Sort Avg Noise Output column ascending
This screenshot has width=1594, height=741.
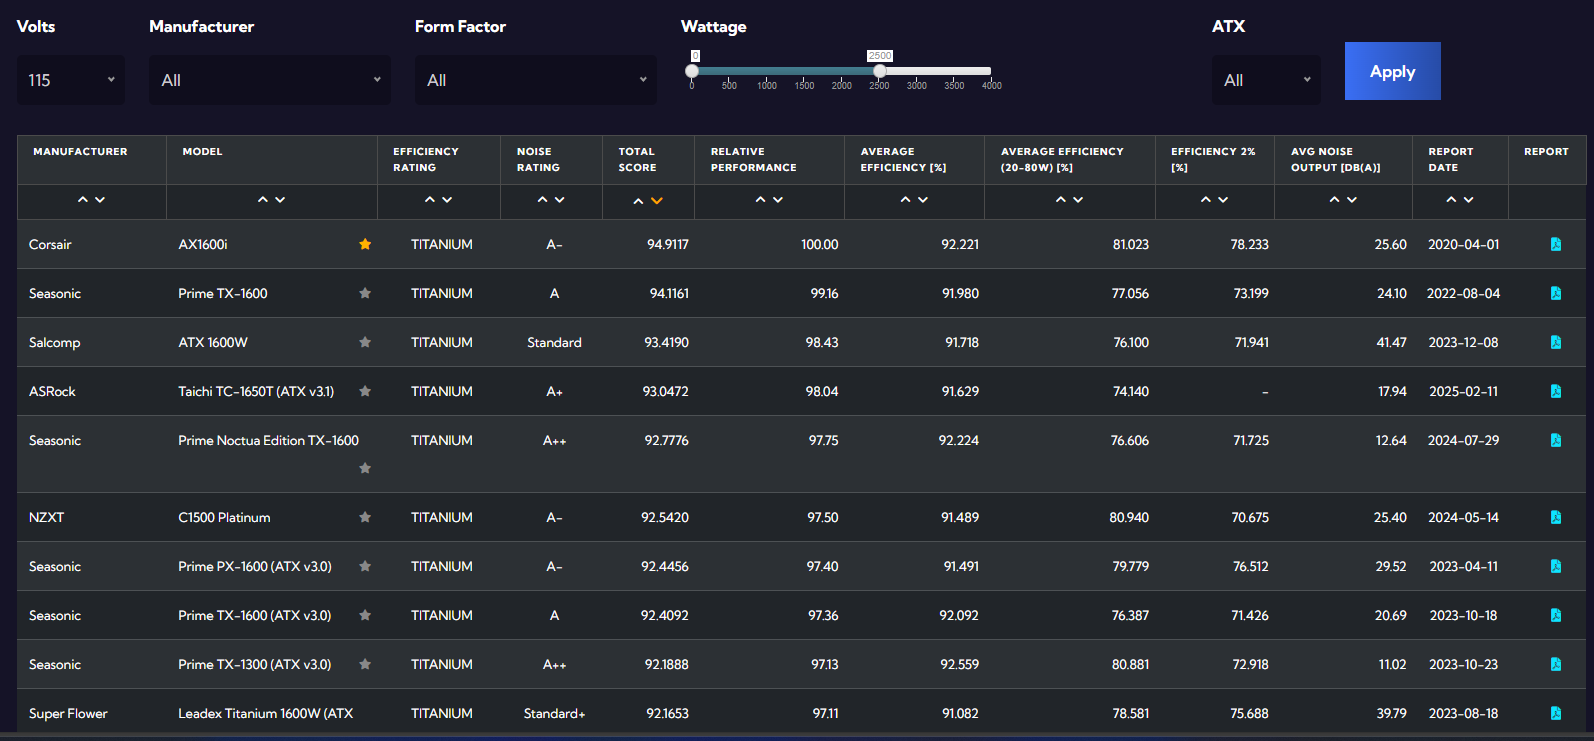click(x=1335, y=200)
